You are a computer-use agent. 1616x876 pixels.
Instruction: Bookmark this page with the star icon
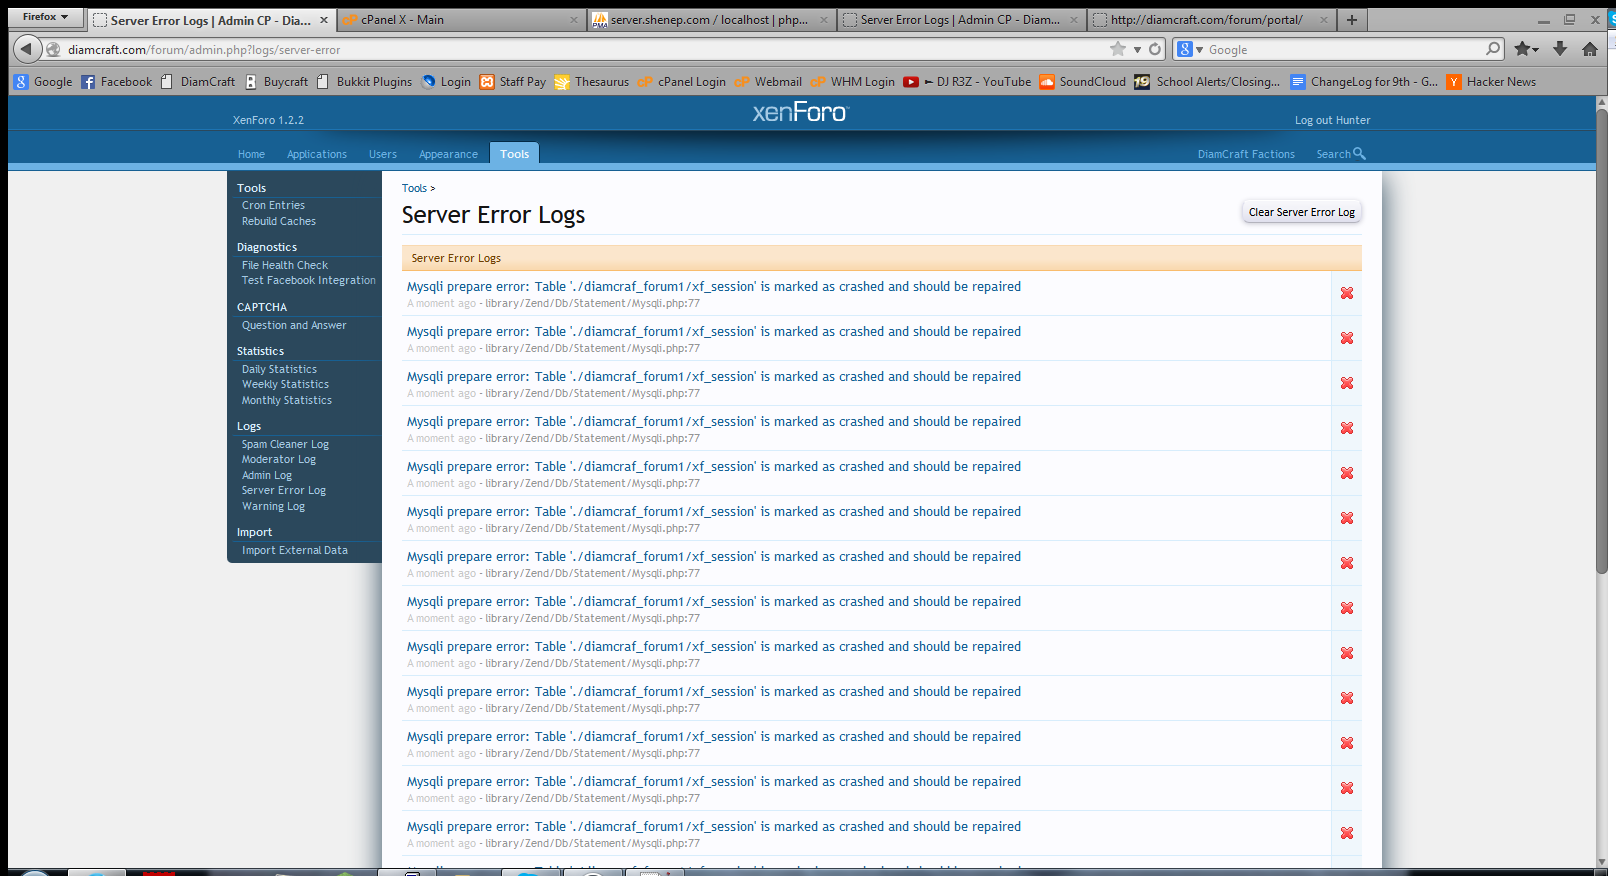[x=1117, y=49]
